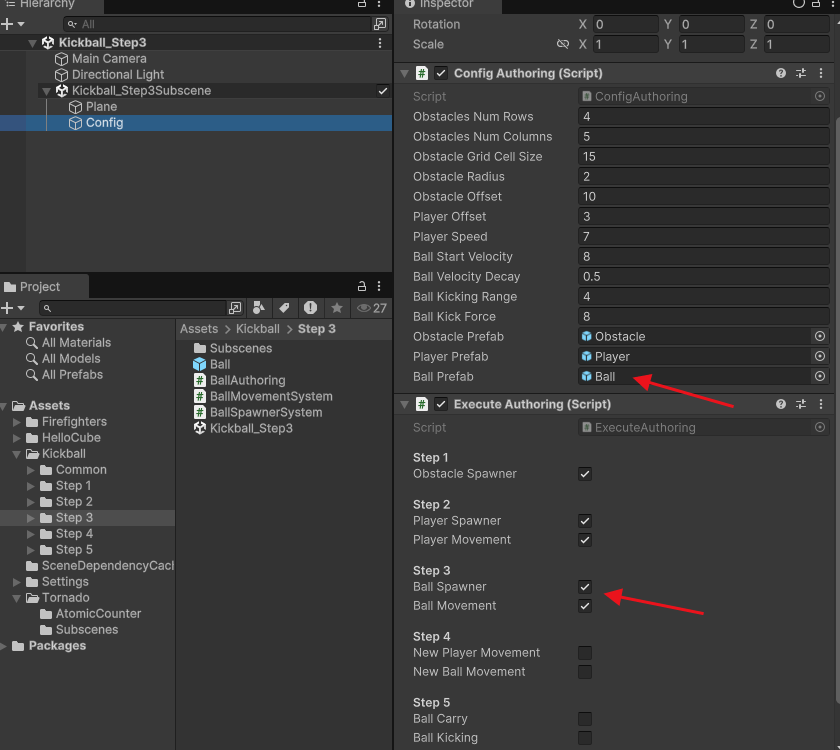The image size is (840, 750).
Task: Collapse Kickball folder arrow
Action: coord(17,454)
